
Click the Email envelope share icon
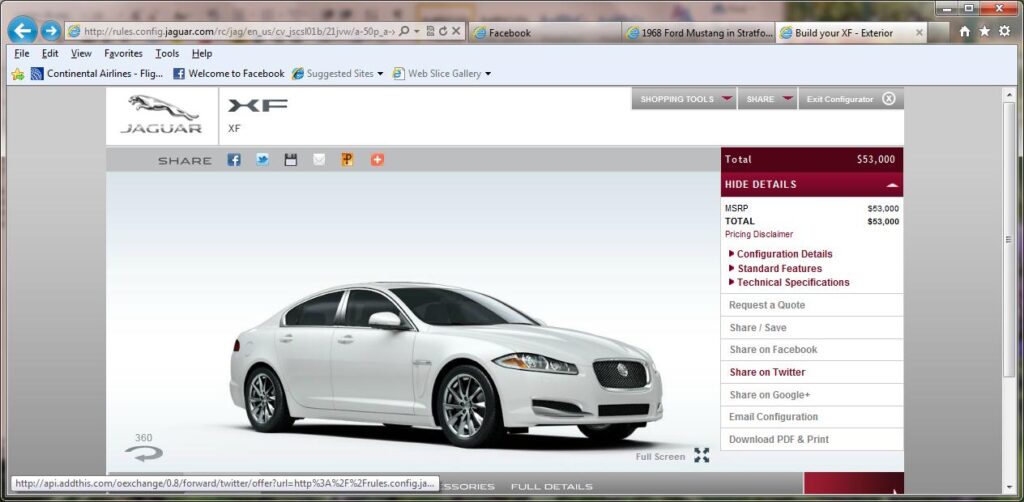click(x=319, y=160)
